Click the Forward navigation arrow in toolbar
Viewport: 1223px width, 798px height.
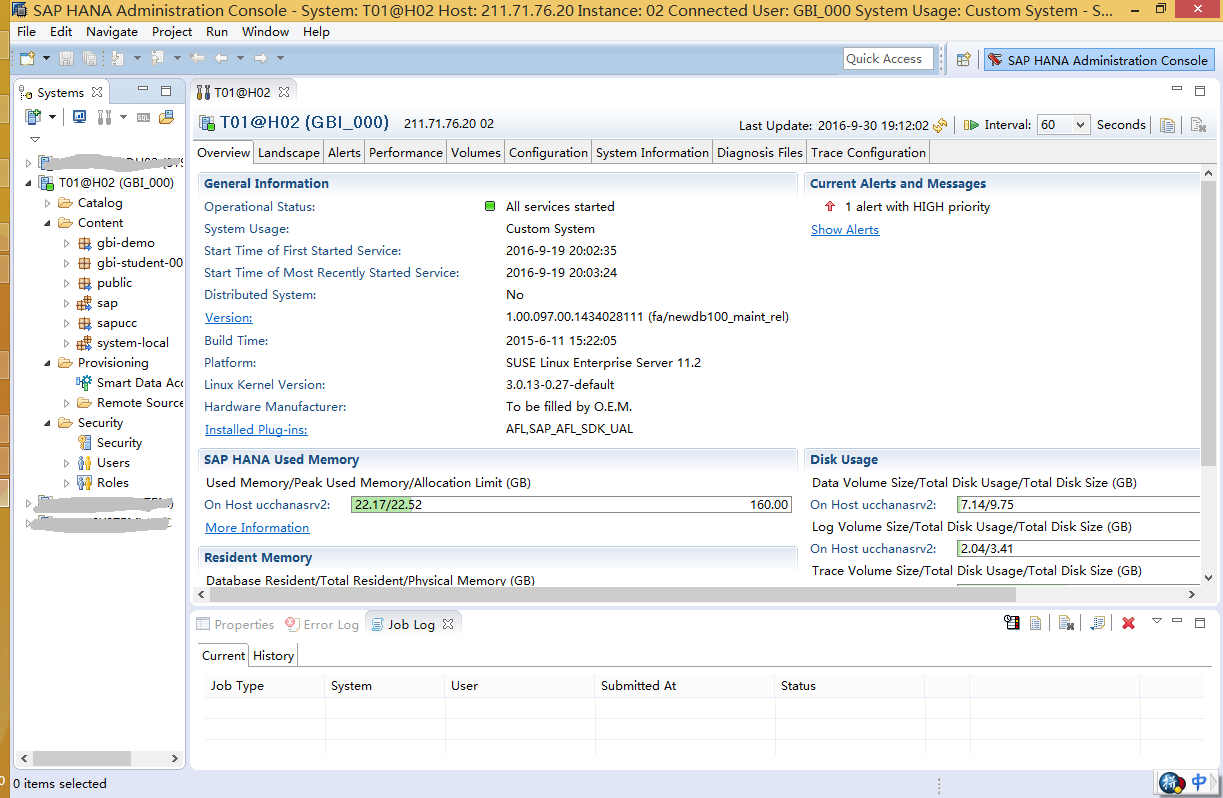point(260,58)
